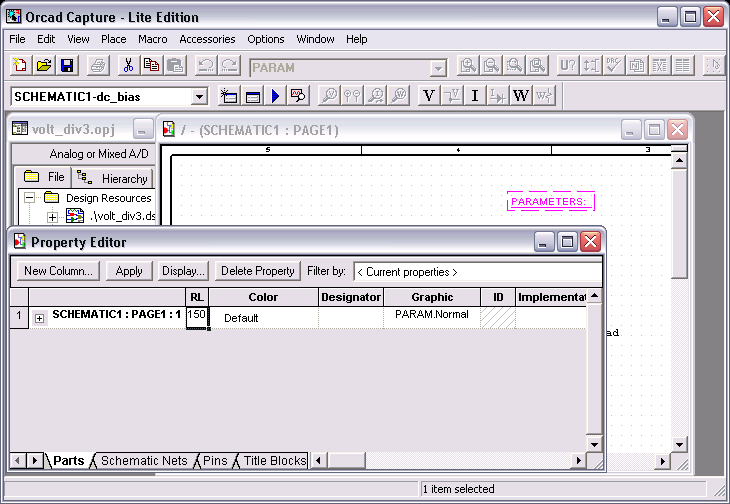Open the Macro menu
Viewport: 730px width, 504px height.
click(153, 39)
